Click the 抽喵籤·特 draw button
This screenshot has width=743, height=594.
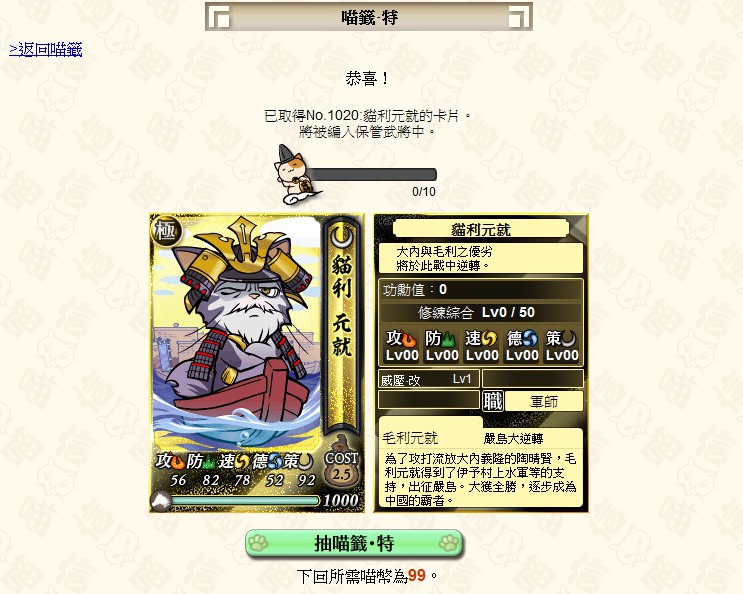click(354, 543)
